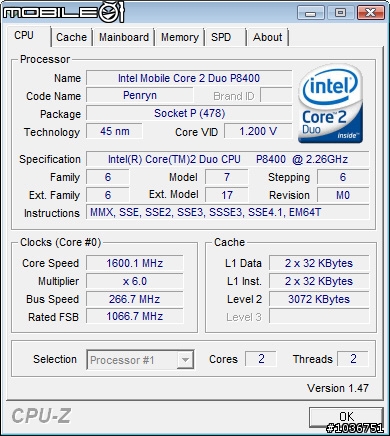Select the 1600.1 MHz core speed value
Viewport: 390px width, 436px height.
[135, 263]
